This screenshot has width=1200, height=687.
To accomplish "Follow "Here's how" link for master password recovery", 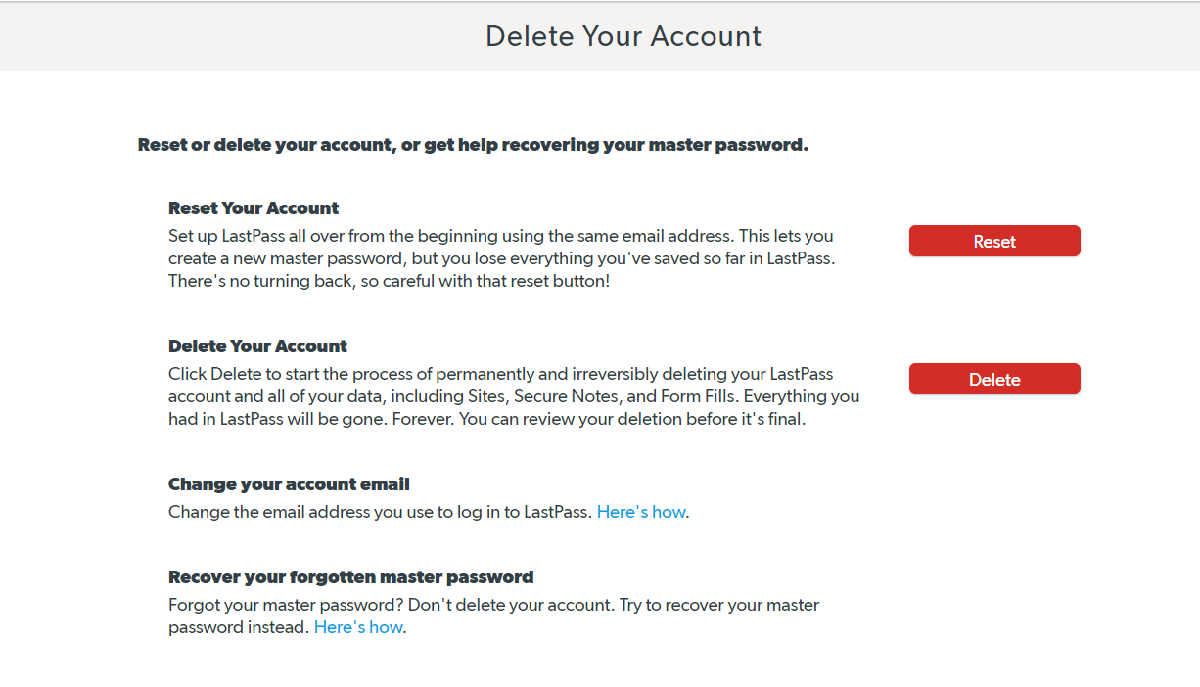I will click(x=358, y=628).
